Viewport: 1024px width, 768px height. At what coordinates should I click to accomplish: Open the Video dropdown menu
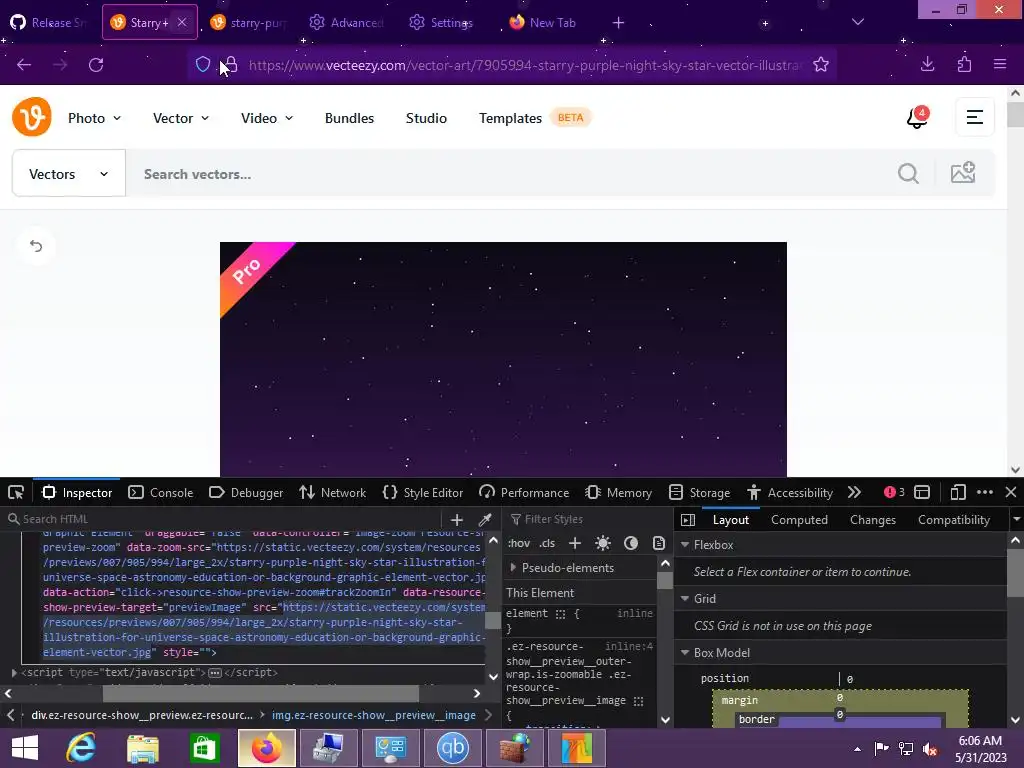tap(267, 118)
